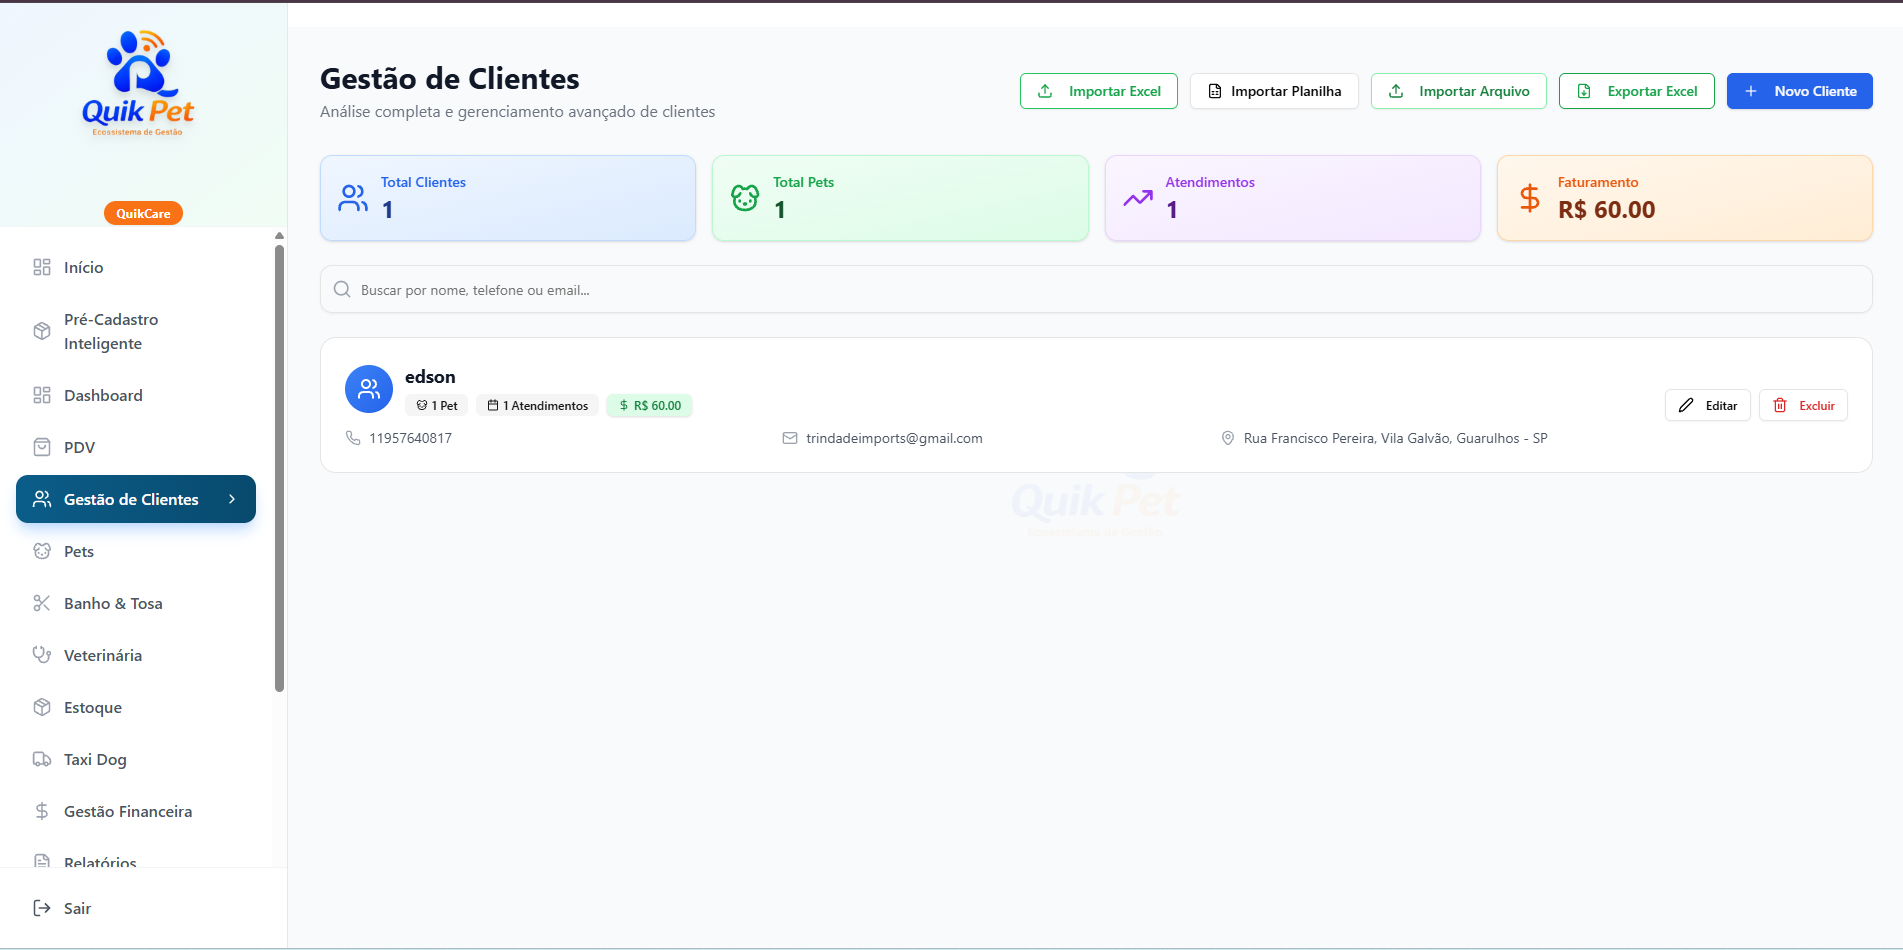Click the Pré-Cadastro Inteligente box icon
The image size is (1903, 950).
coord(42,331)
